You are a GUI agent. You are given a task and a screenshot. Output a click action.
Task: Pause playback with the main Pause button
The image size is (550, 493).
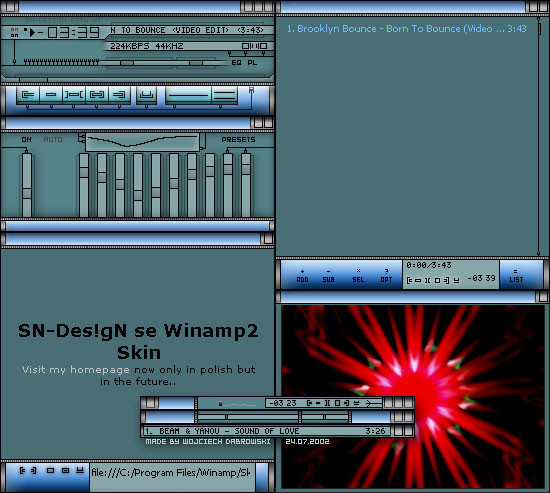pyautogui.click(x=74, y=95)
